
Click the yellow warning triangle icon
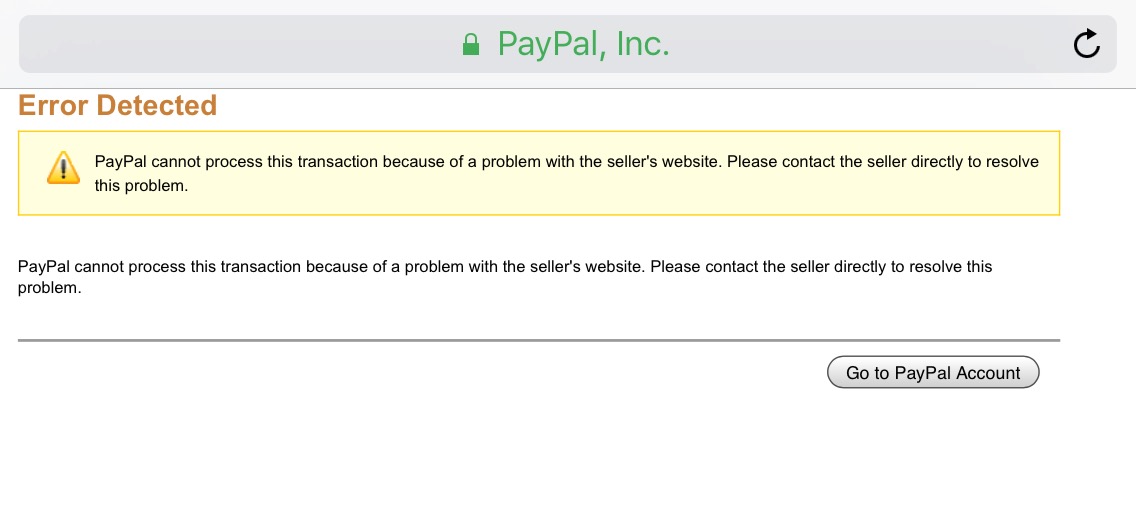coord(62,167)
